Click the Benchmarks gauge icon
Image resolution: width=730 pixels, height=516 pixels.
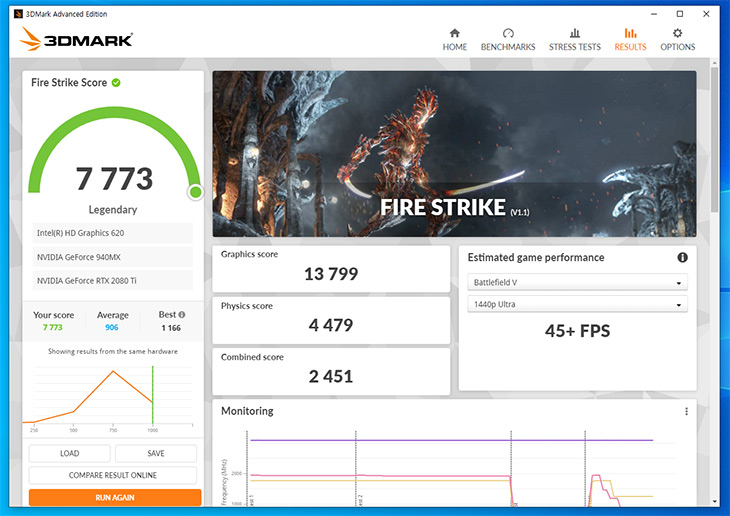[x=508, y=33]
